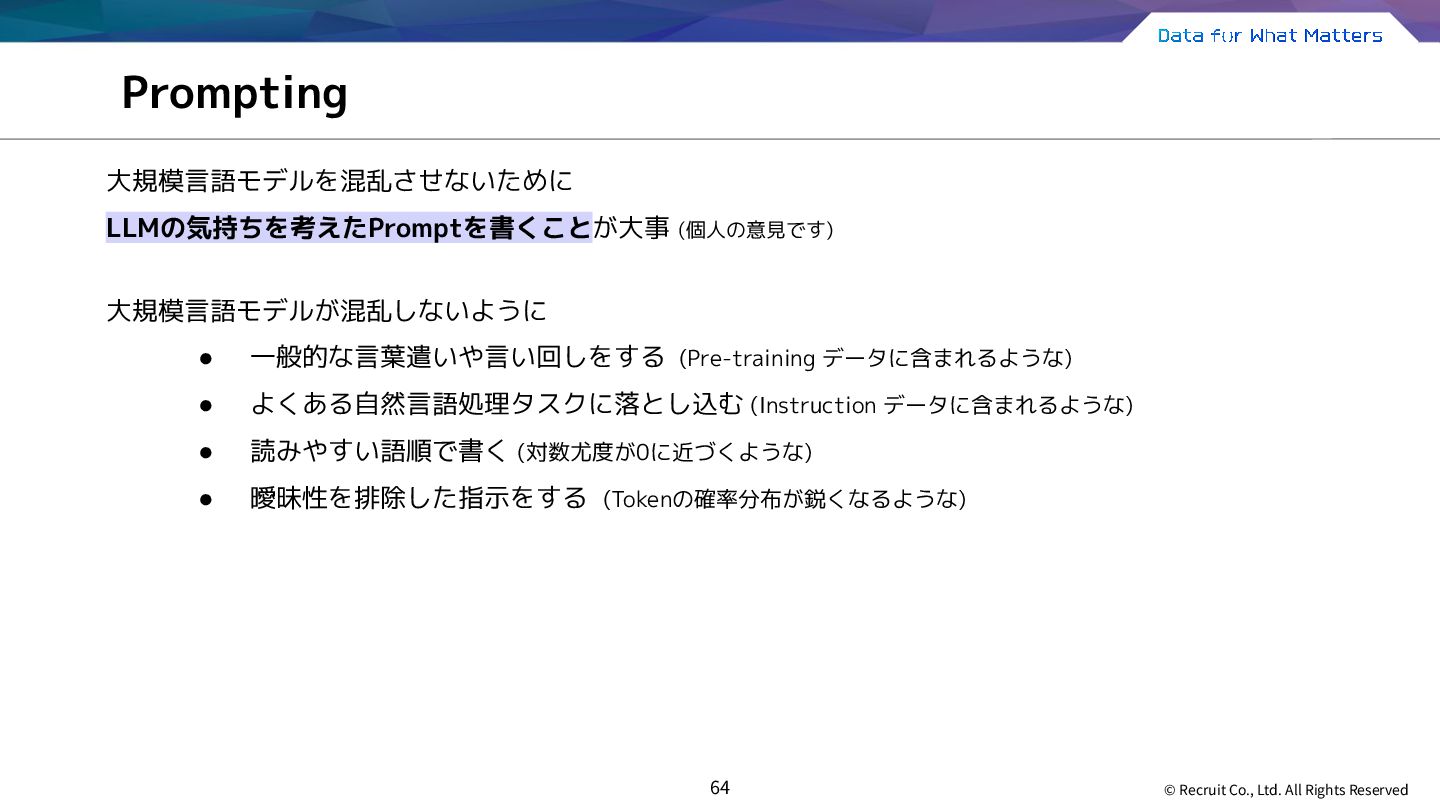Click "(Tokenの確率分布が鋭くなるような)"

785,499
